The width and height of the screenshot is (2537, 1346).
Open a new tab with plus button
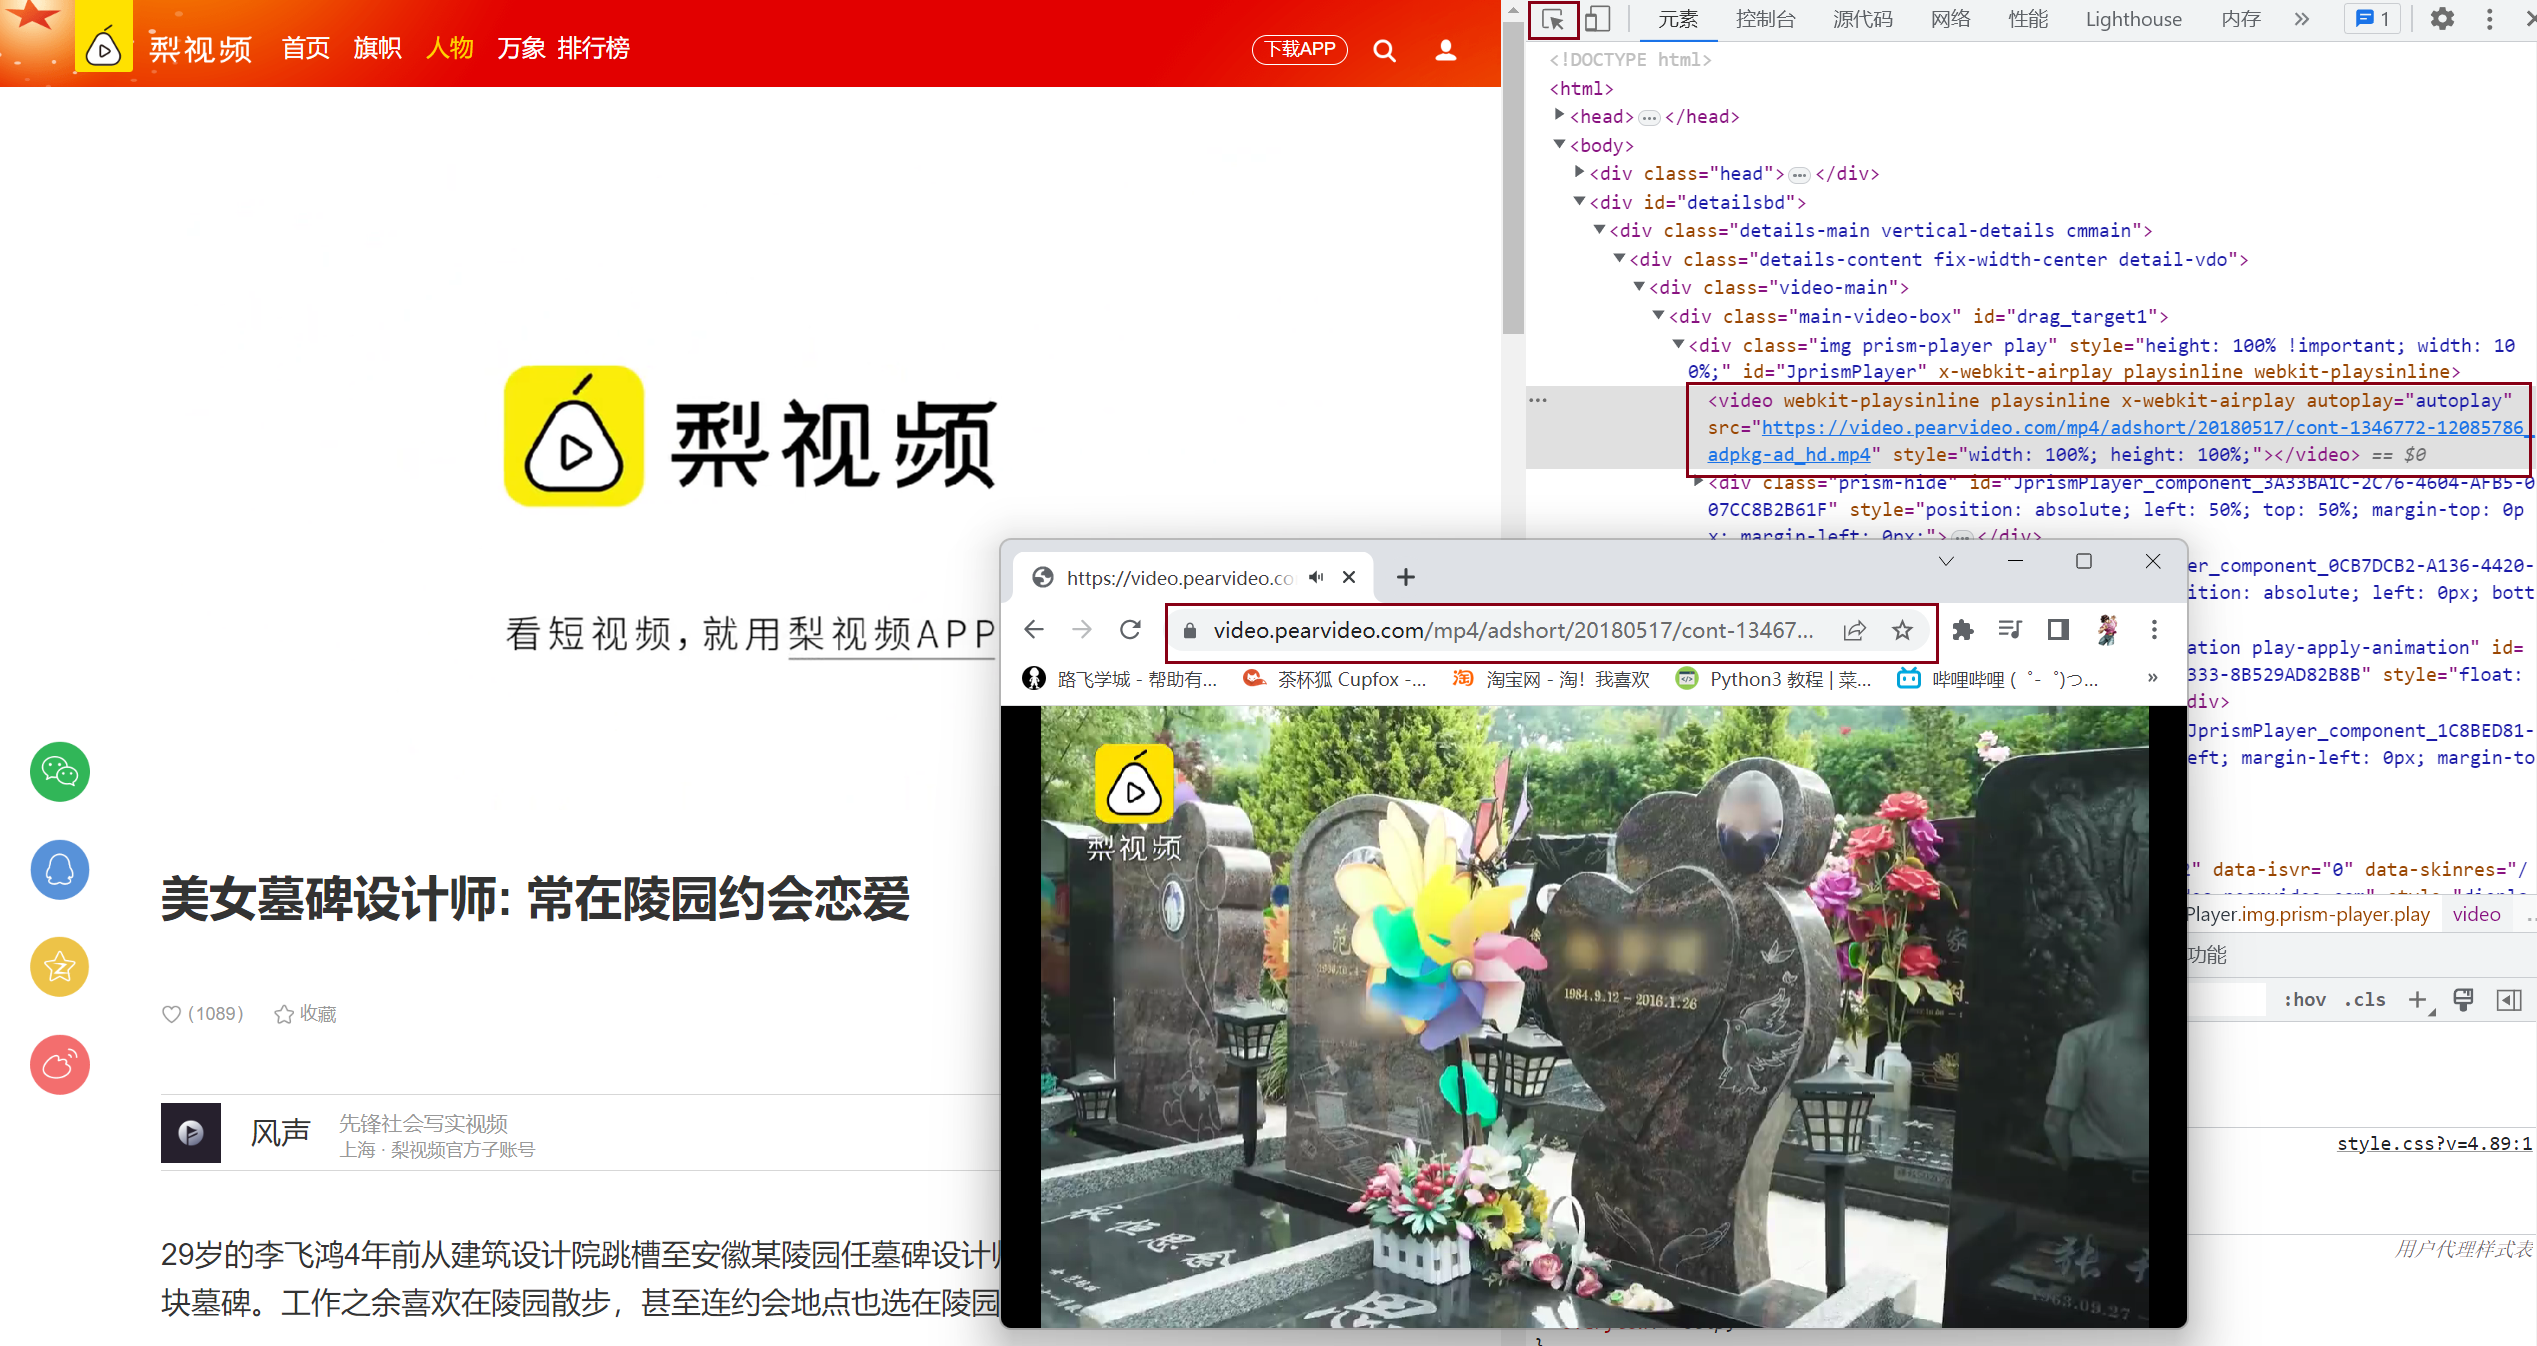pyautogui.click(x=1405, y=577)
